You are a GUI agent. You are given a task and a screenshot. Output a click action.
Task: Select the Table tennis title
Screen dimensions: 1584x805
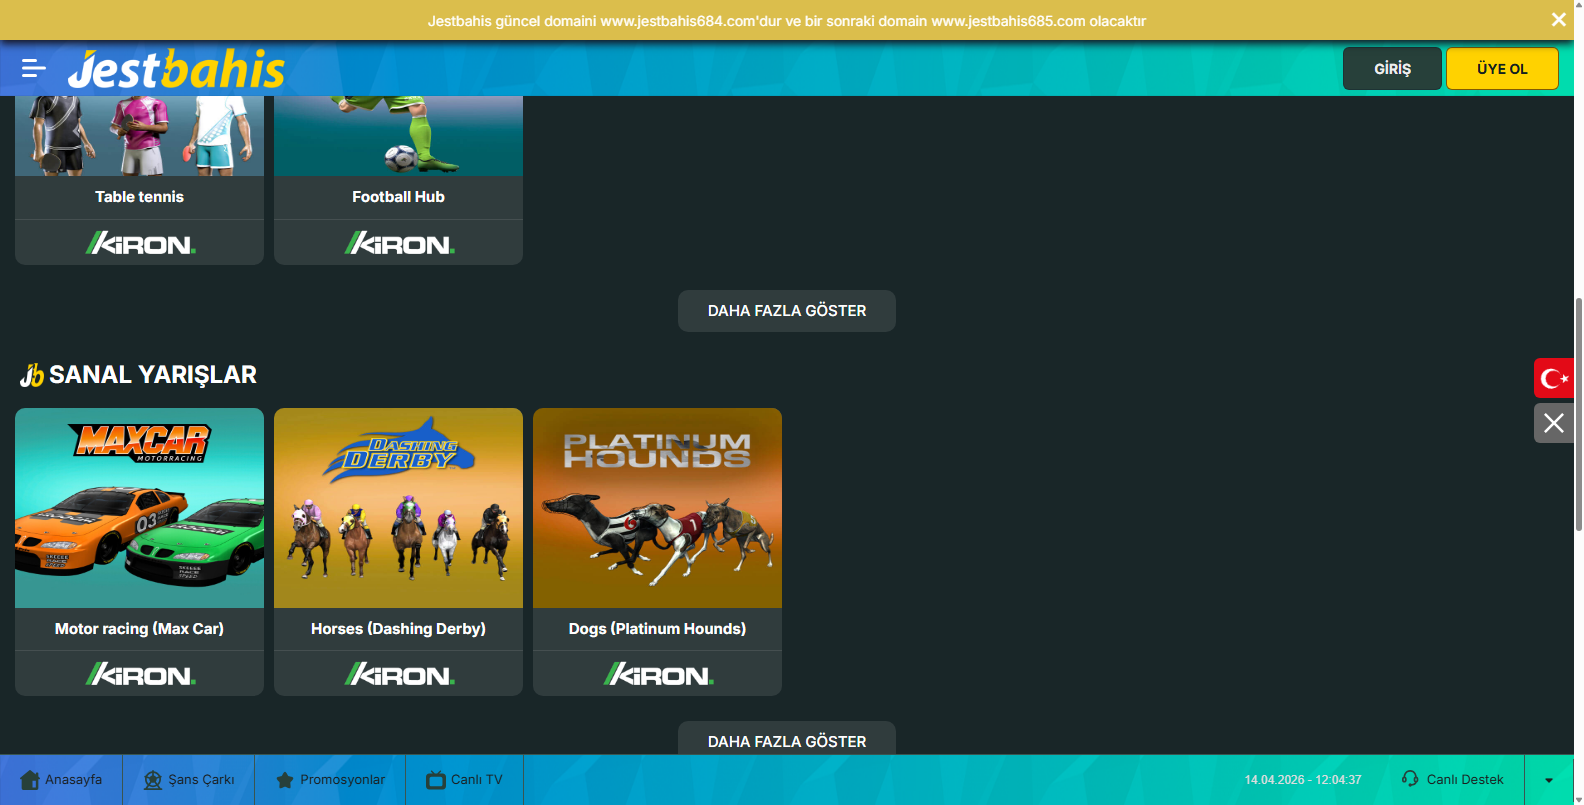[x=140, y=197]
